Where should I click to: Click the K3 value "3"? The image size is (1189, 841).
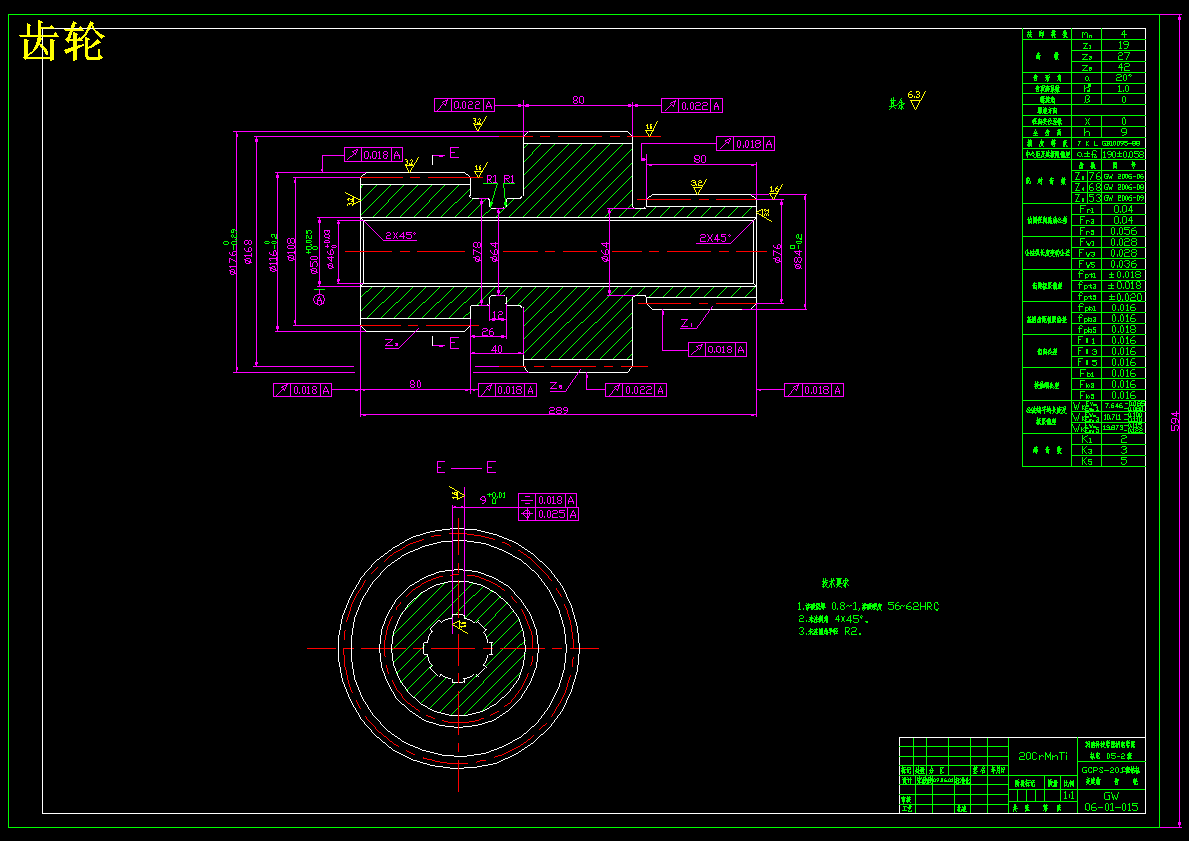point(1123,450)
